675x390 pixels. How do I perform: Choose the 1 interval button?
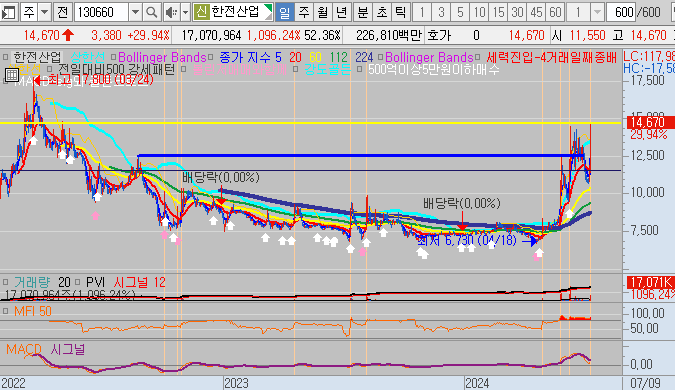tap(422, 12)
